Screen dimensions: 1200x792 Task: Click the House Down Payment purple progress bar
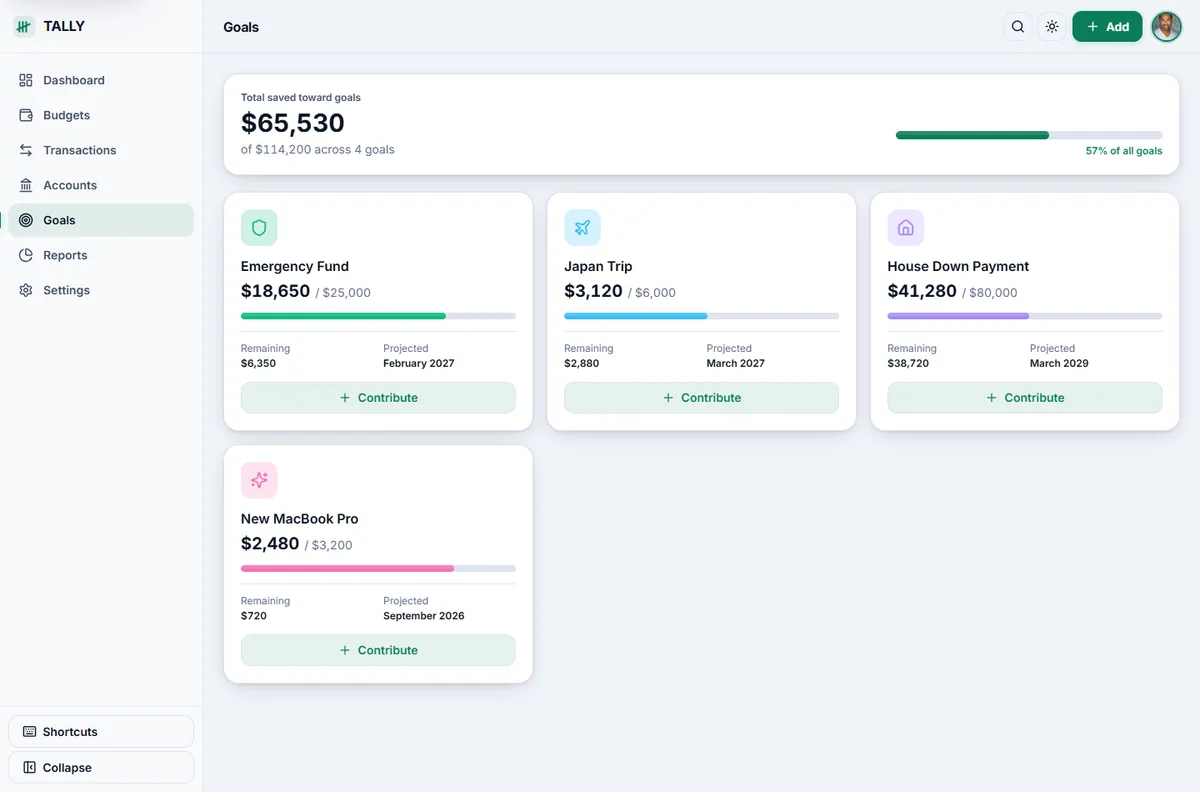(1025, 316)
